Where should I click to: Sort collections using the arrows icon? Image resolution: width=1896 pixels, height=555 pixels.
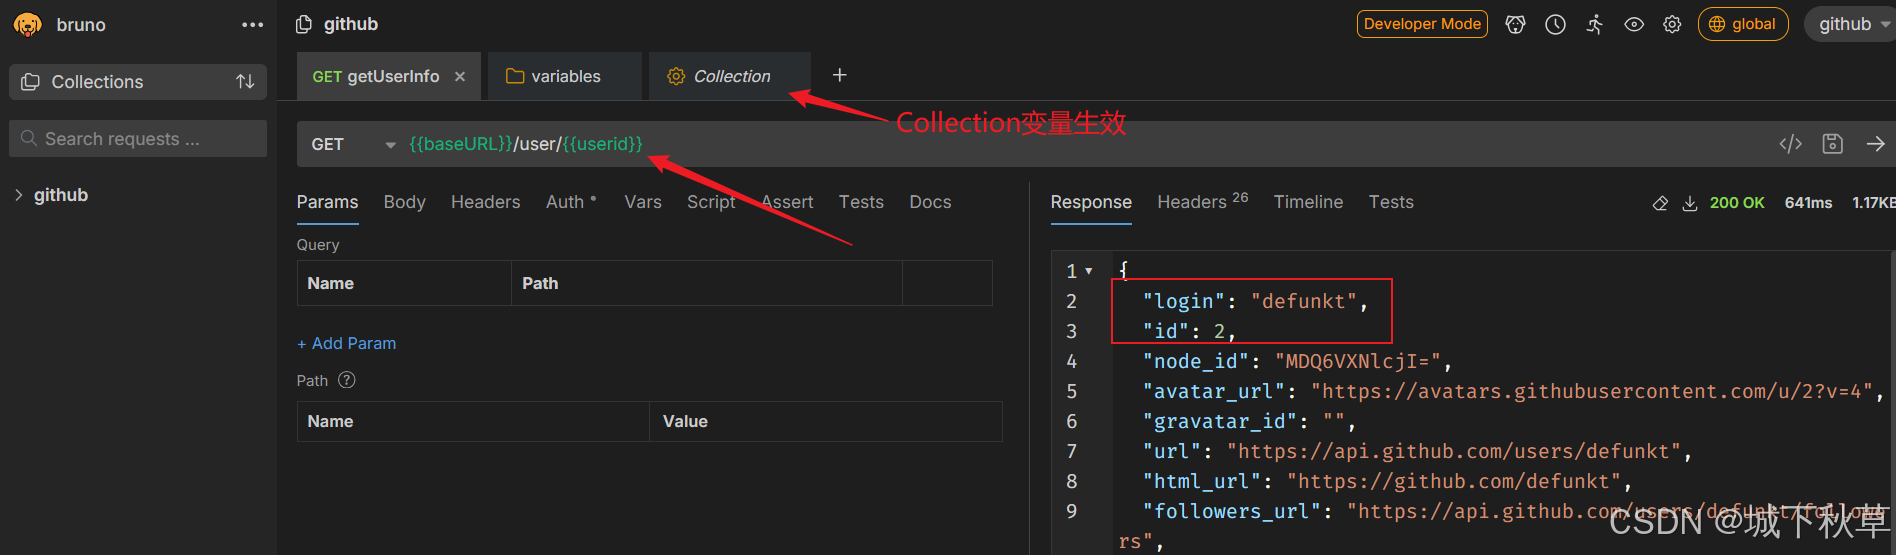[x=245, y=82]
